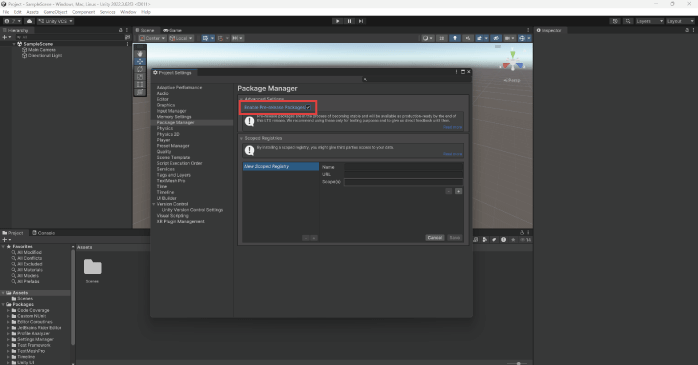Toggle scene visibility eye icon
Screen dimensions: 698x365
[496, 38]
